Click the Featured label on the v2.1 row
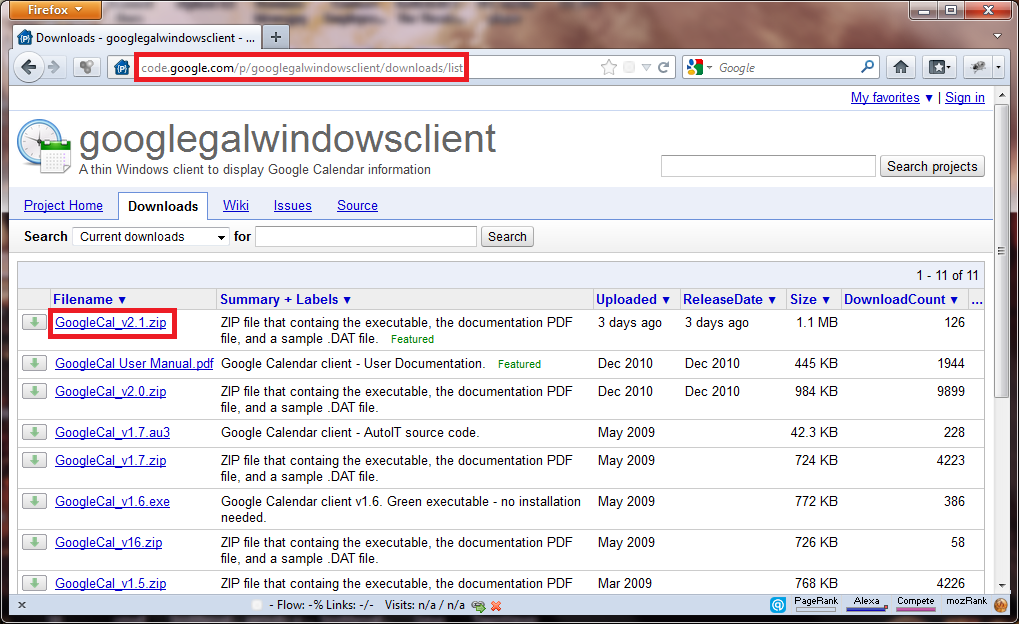Image resolution: width=1019 pixels, height=624 pixels. [412, 339]
